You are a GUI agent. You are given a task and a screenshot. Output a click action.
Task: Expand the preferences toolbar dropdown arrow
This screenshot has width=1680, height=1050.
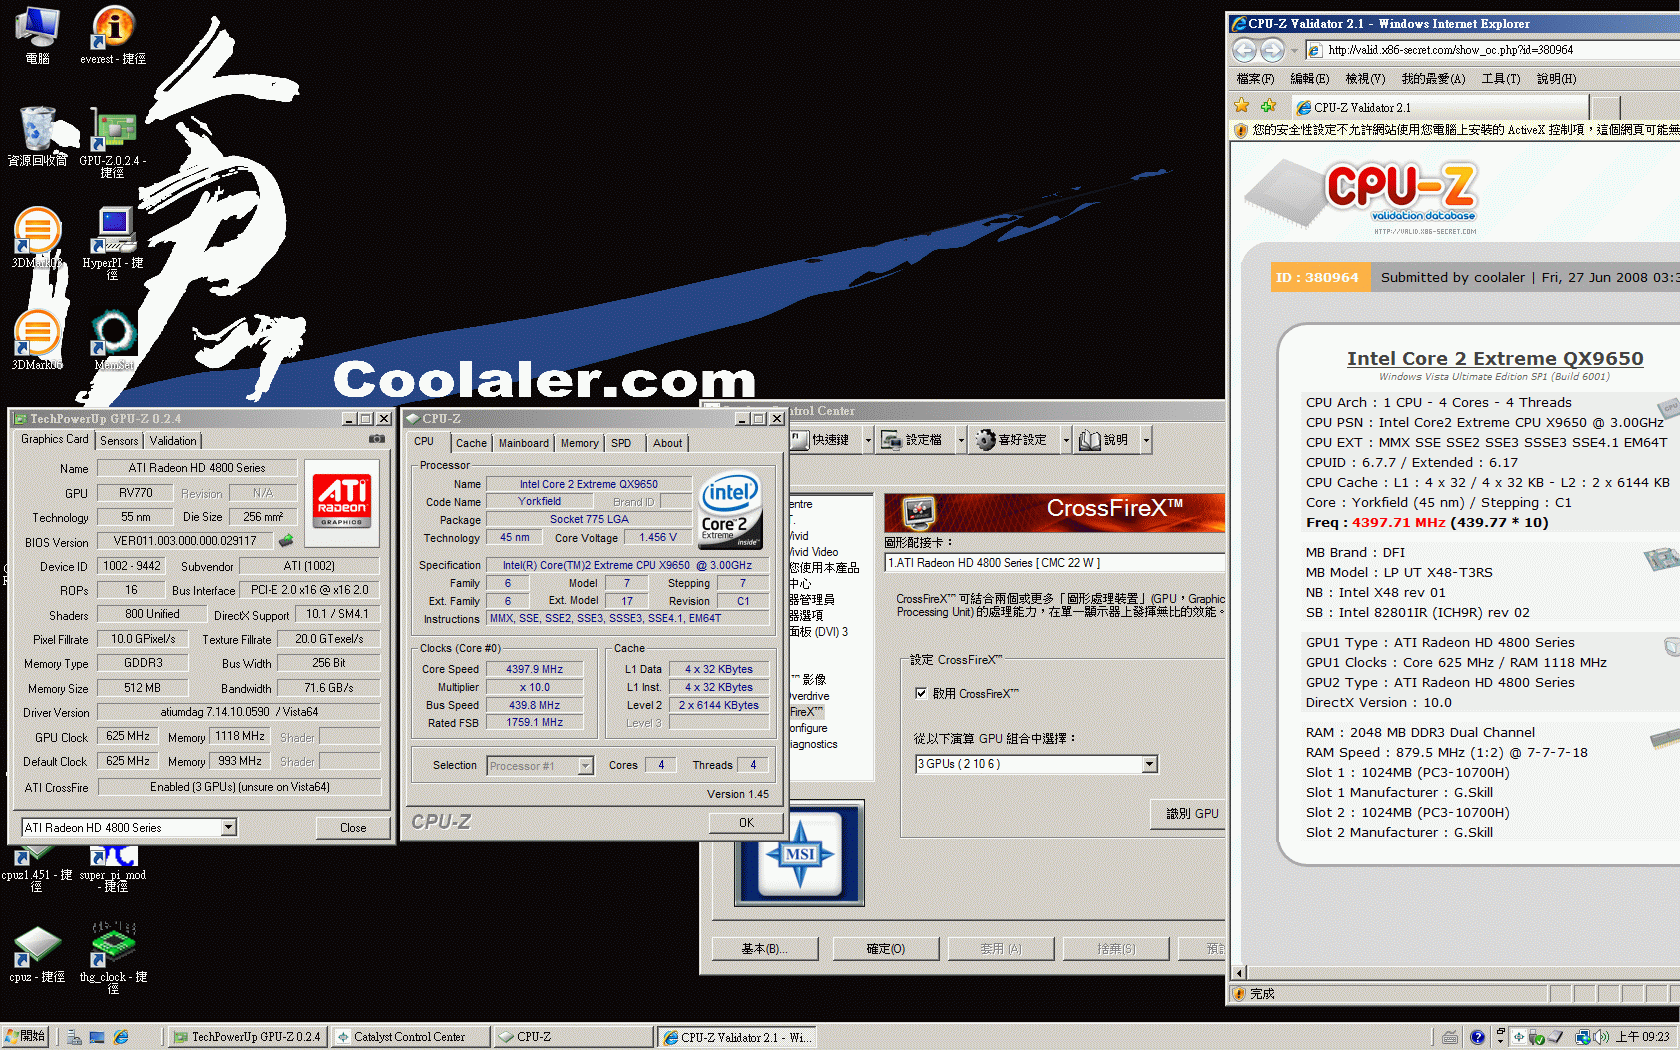click(x=1066, y=440)
